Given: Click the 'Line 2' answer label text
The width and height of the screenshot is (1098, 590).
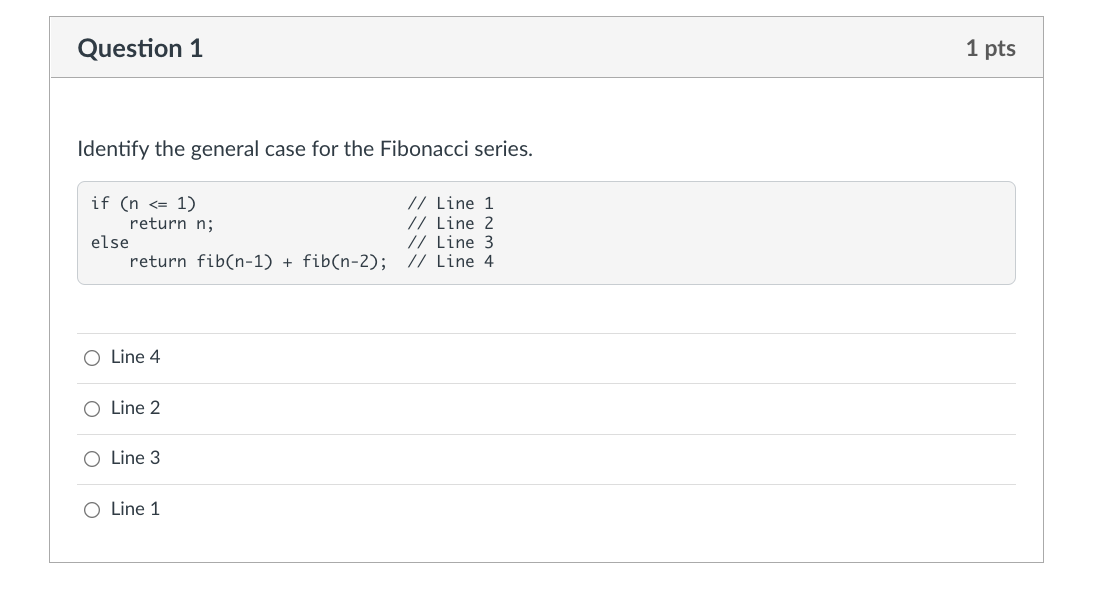Looking at the screenshot, I should point(135,408).
